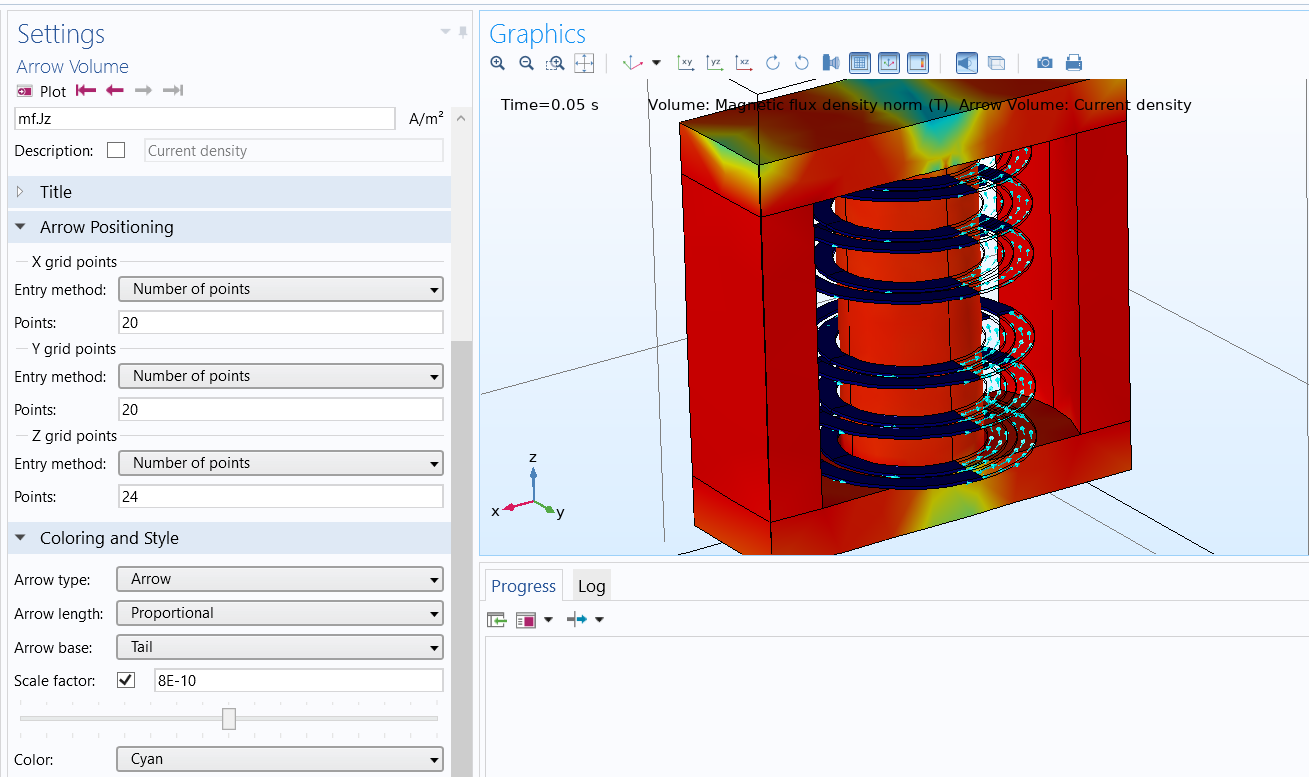
Task: Enable the Description checkbox
Action: point(116,151)
